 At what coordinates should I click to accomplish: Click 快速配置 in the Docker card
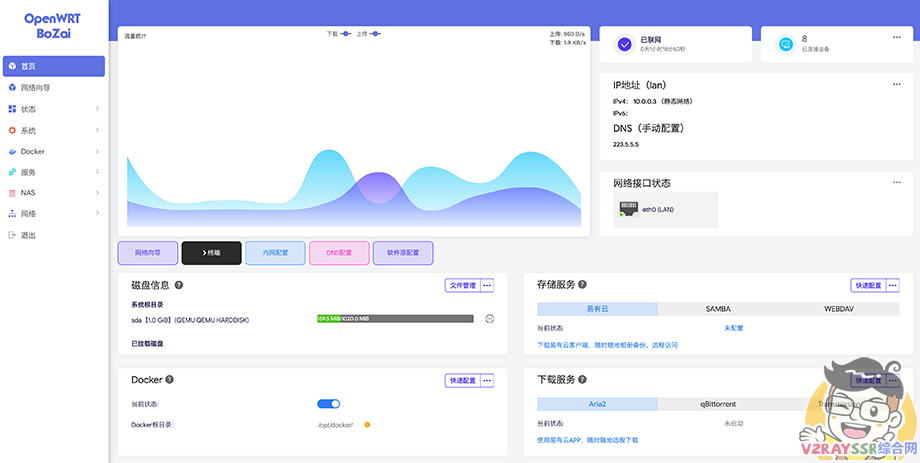(x=463, y=380)
